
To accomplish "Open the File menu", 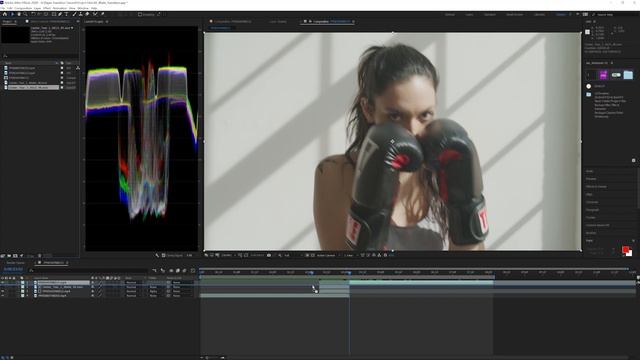I will click(x=3, y=8).
